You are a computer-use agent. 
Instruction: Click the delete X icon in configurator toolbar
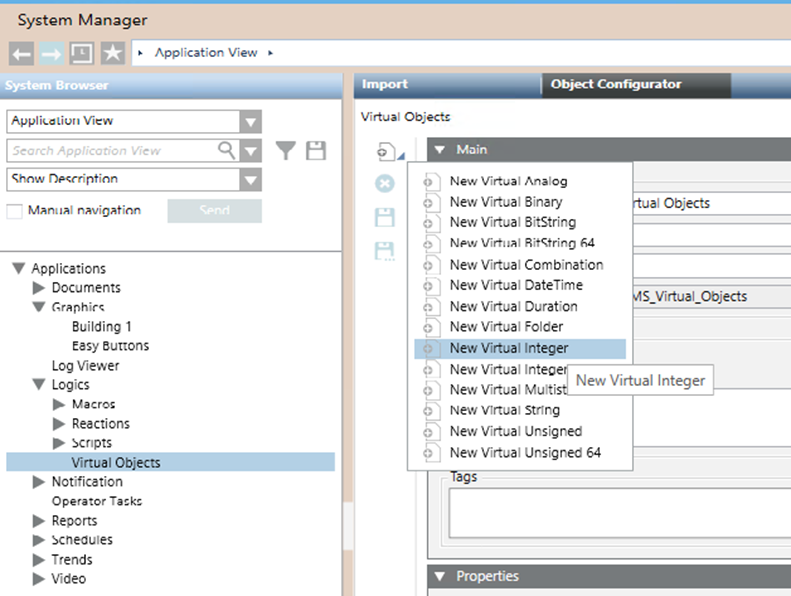click(x=385, y=184)
